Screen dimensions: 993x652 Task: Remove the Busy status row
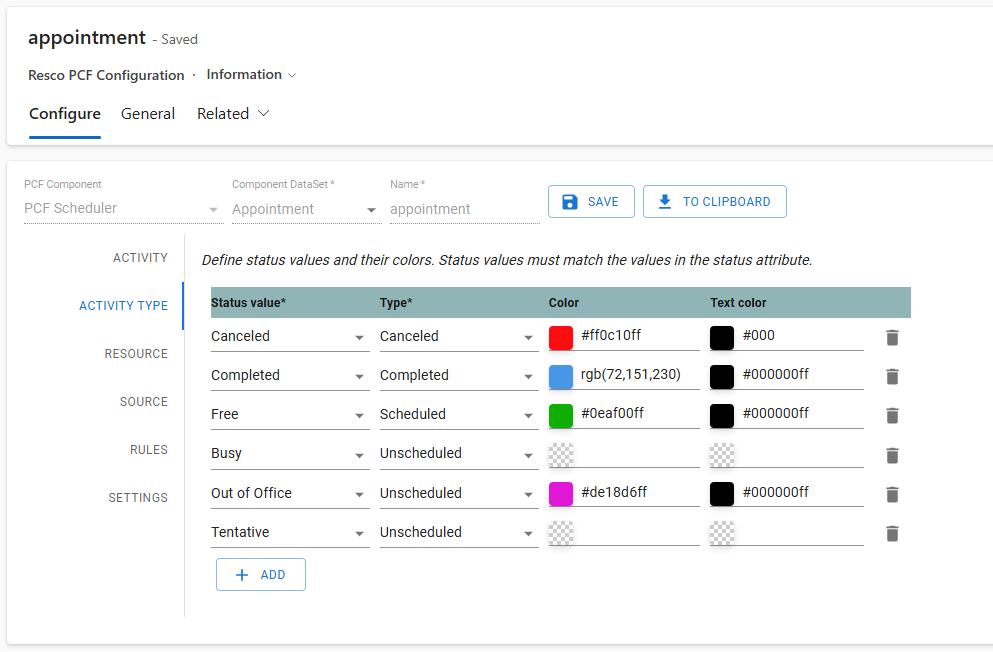892,455
